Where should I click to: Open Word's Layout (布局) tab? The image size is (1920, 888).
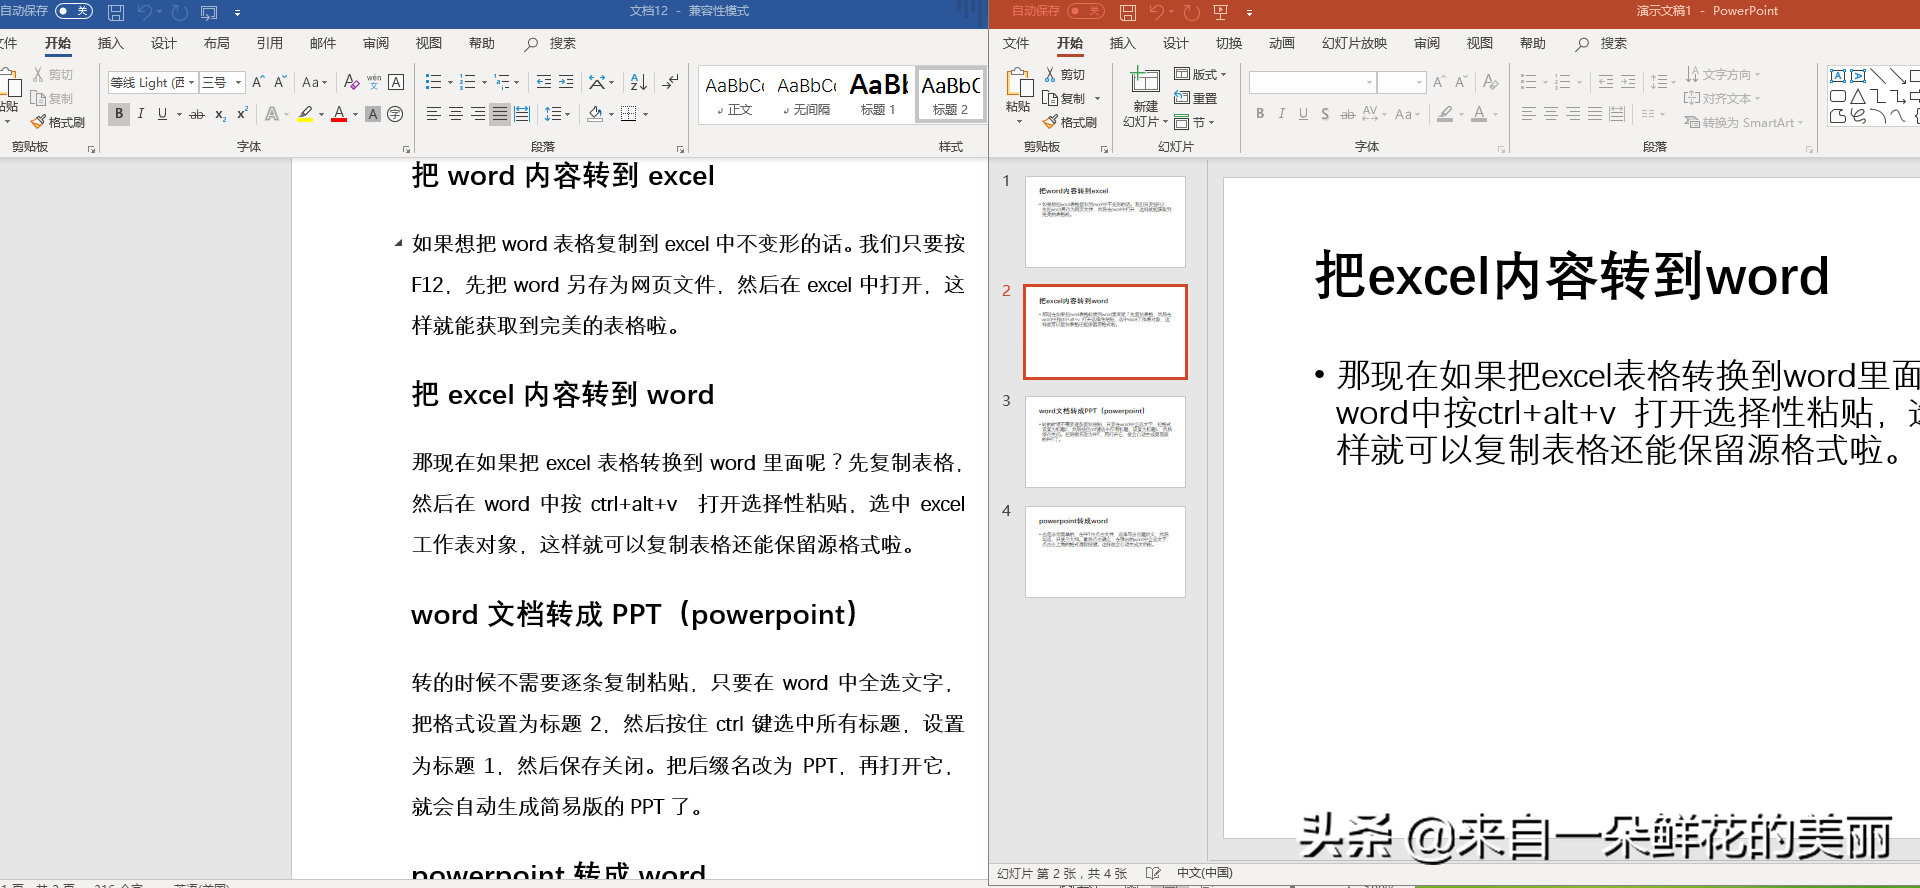(x=217, y=43)
